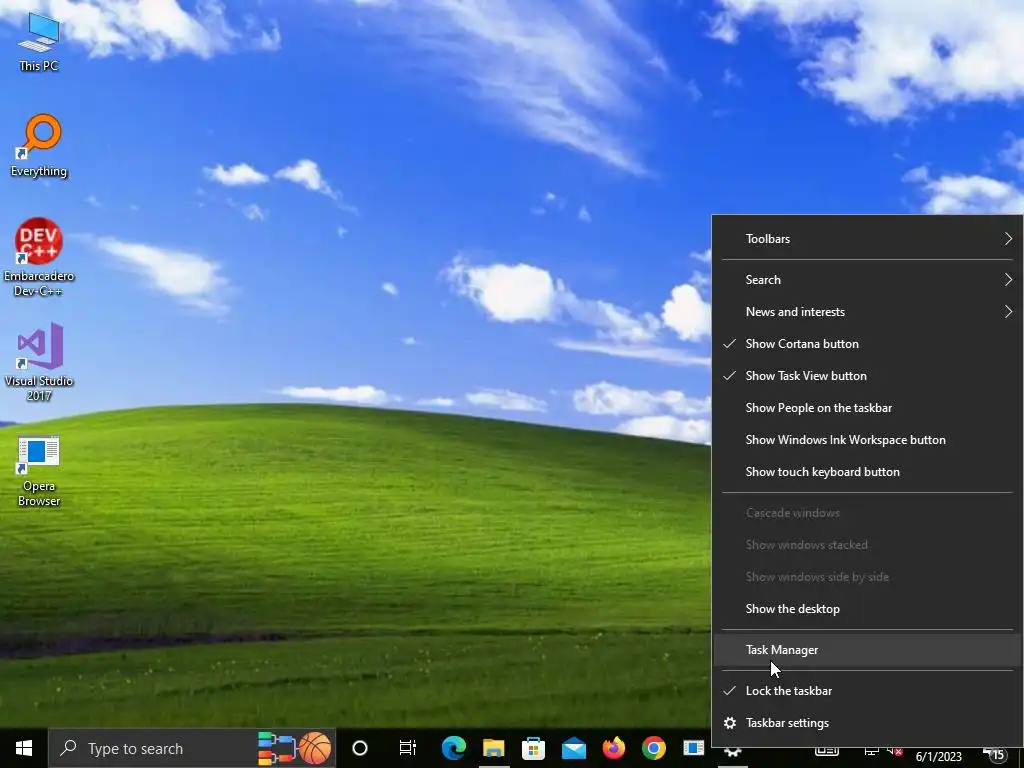Launch Firefox from the taskbar

(613, 748)
